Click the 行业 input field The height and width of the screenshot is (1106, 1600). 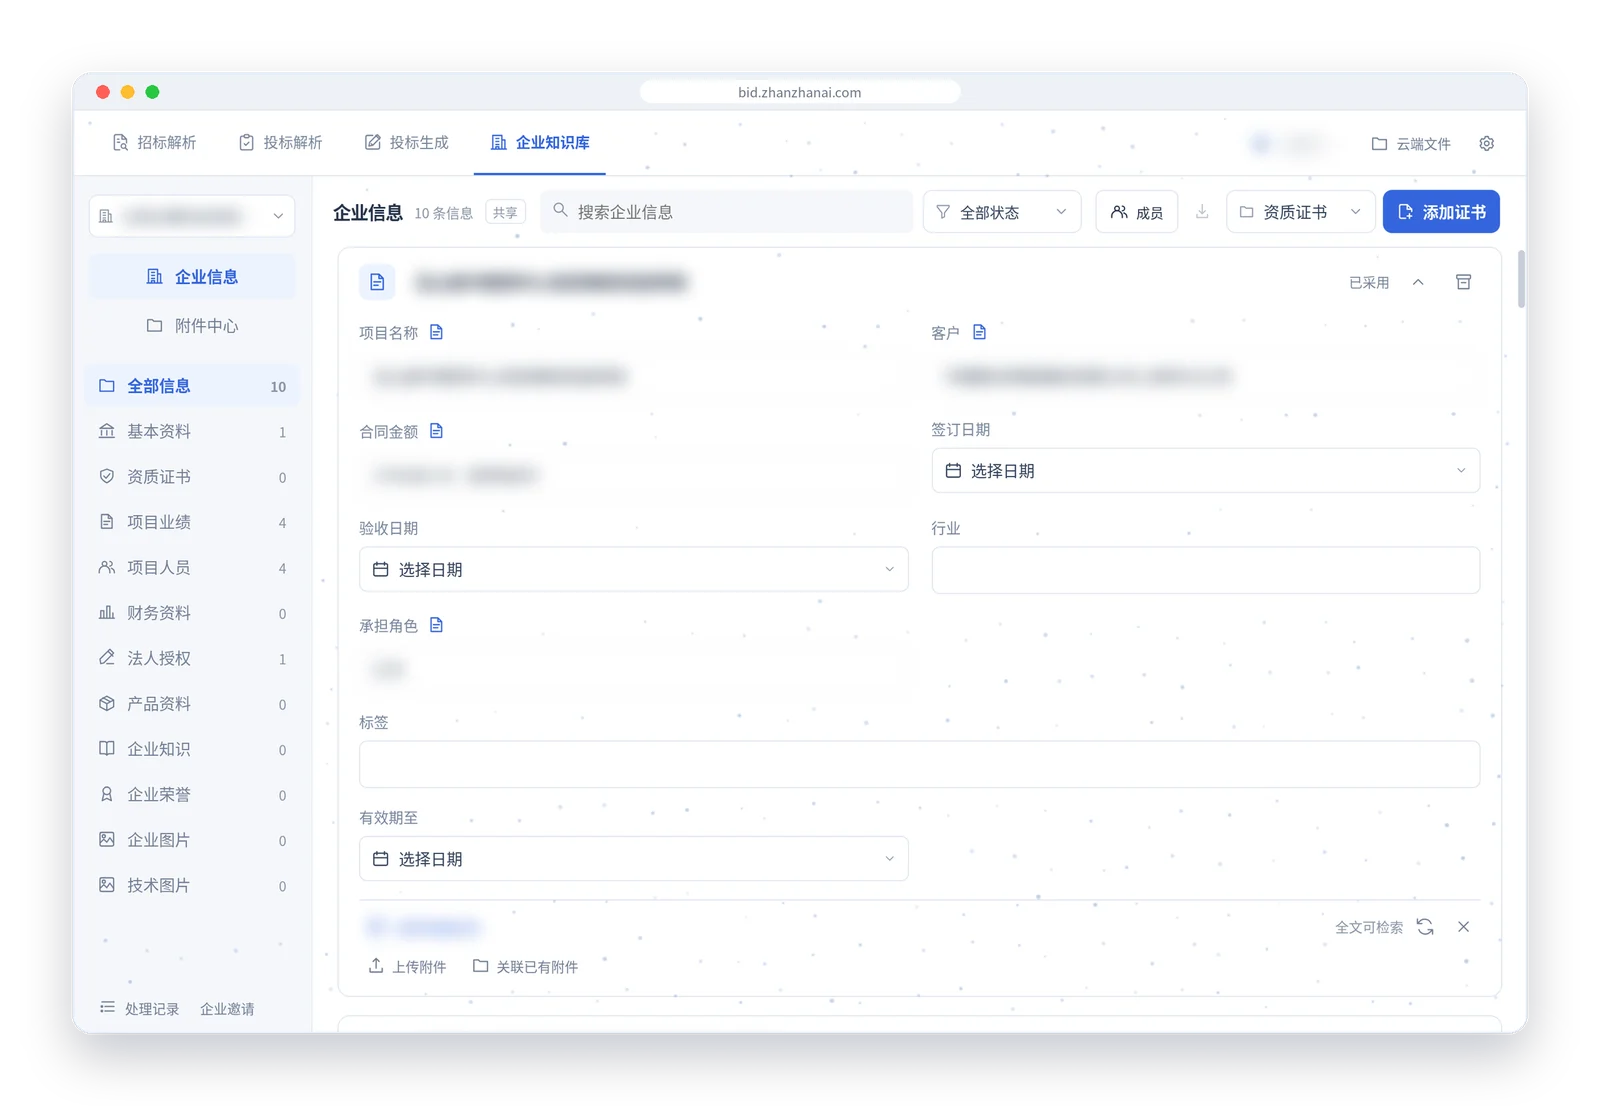click(1206, 570)
